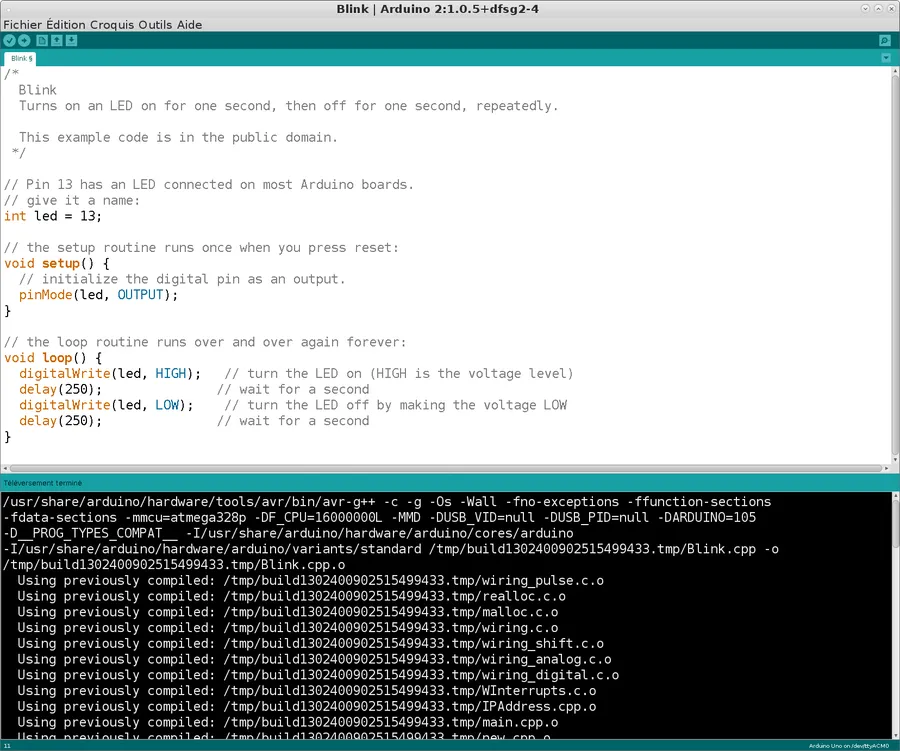Click 'digitalWrite(led, LOW);' in the code
The image size is (900, 751).
106,405
